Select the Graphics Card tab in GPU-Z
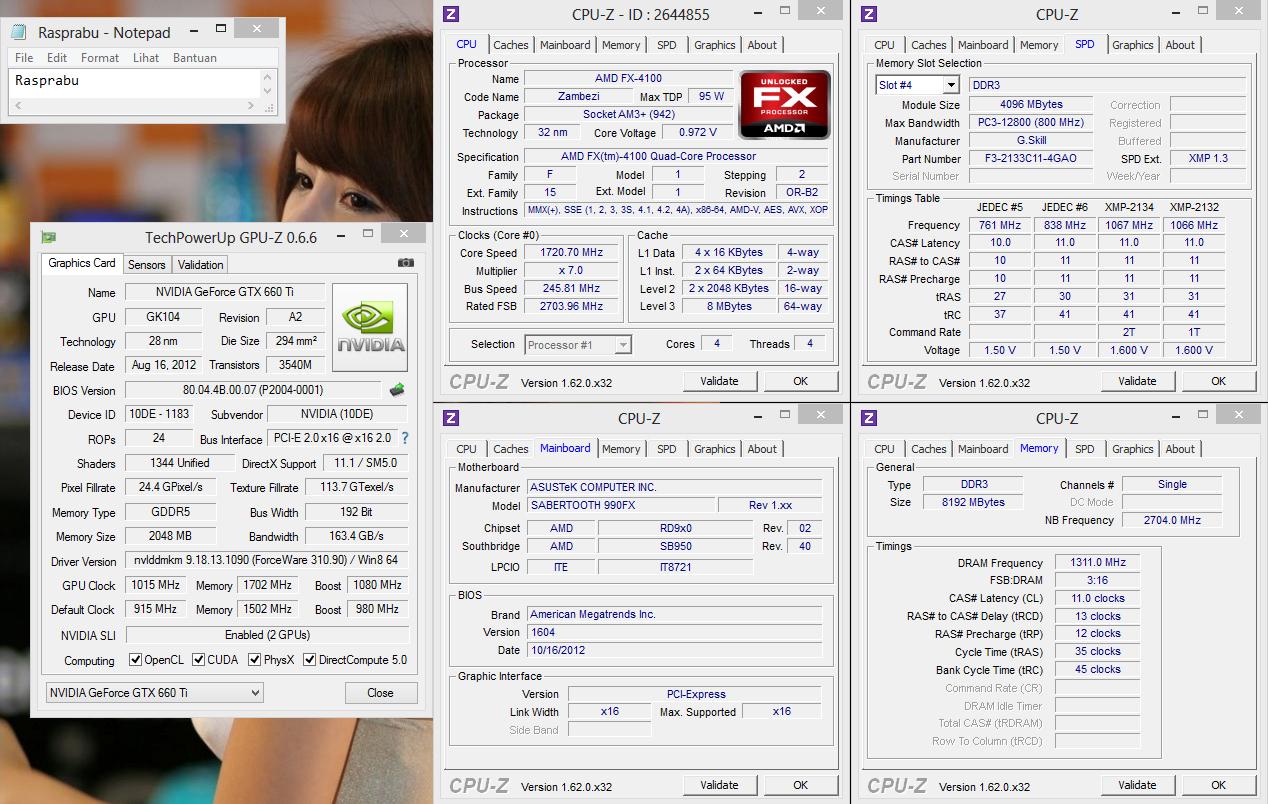The height and width of the screenshot is (804, 1268). [x=82, y=263]
